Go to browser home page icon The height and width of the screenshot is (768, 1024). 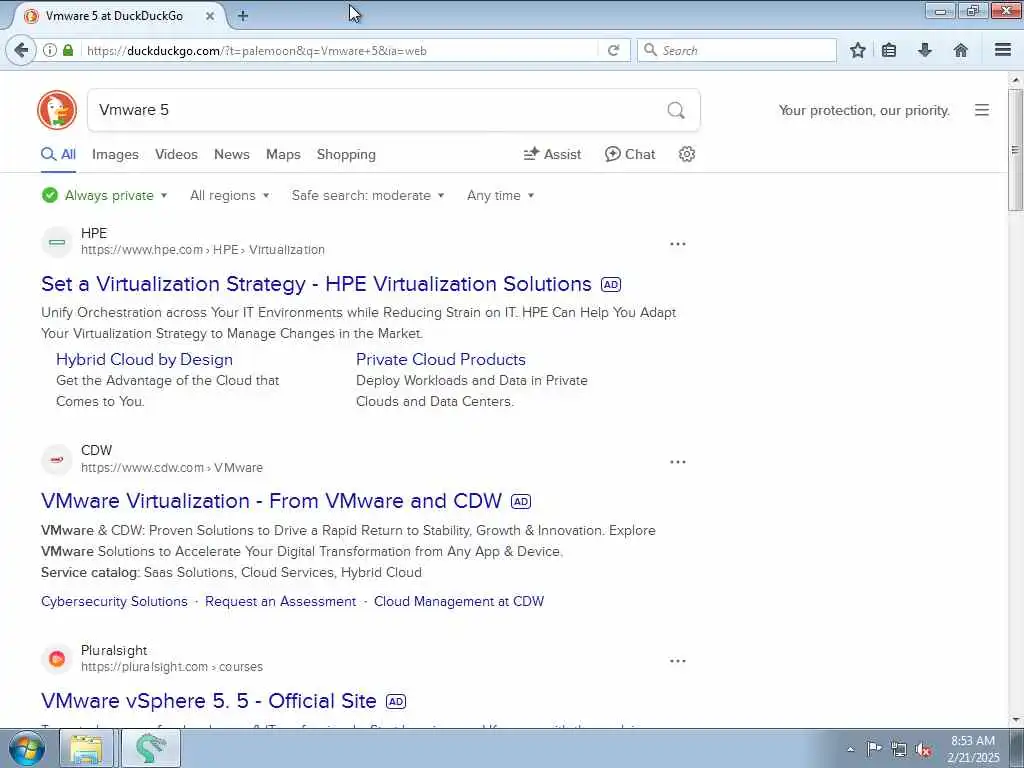(x=961, y=50)
